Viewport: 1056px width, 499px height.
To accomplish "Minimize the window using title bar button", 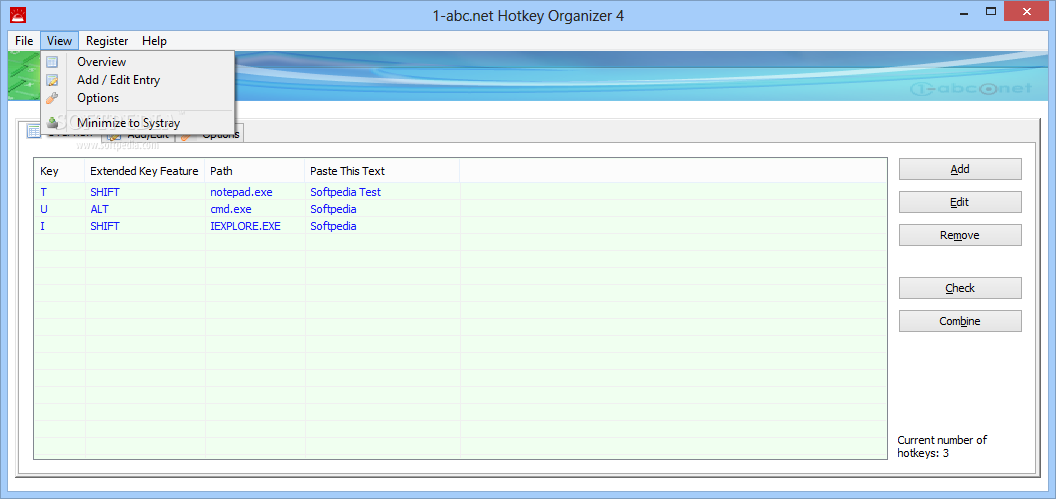I will tap(964, 11).
